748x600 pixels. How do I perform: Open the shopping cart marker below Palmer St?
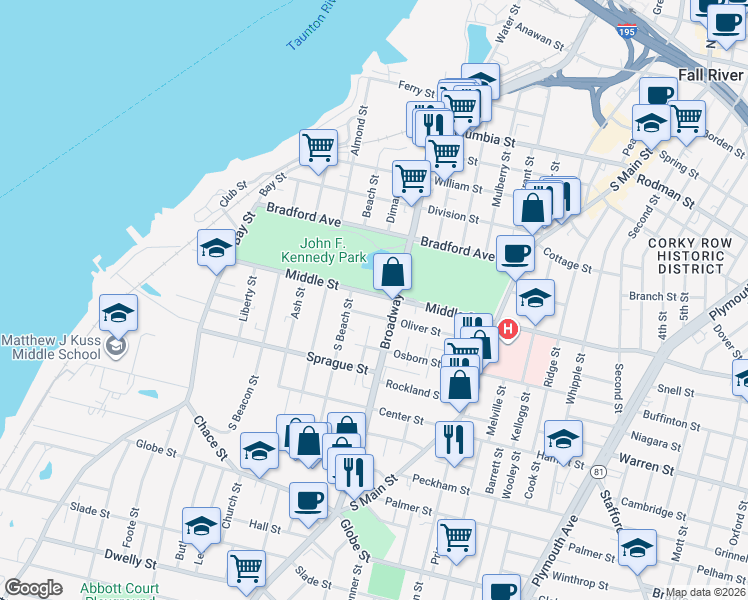[456, 538]
